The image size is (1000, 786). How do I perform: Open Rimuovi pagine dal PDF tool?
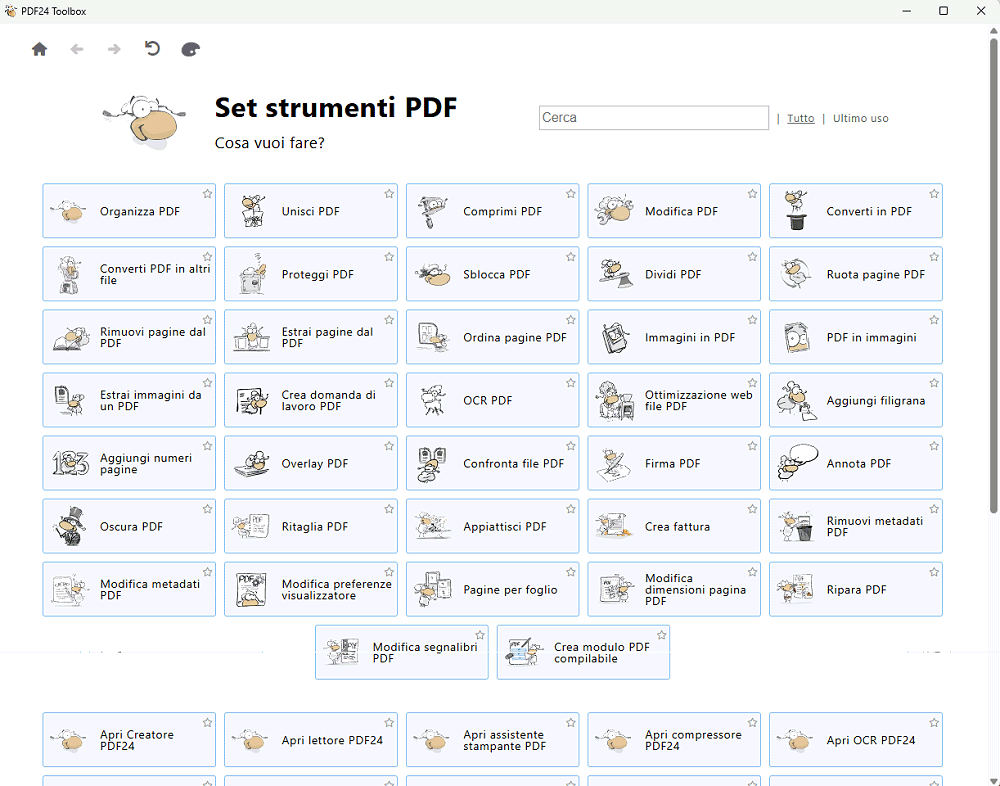129,337
